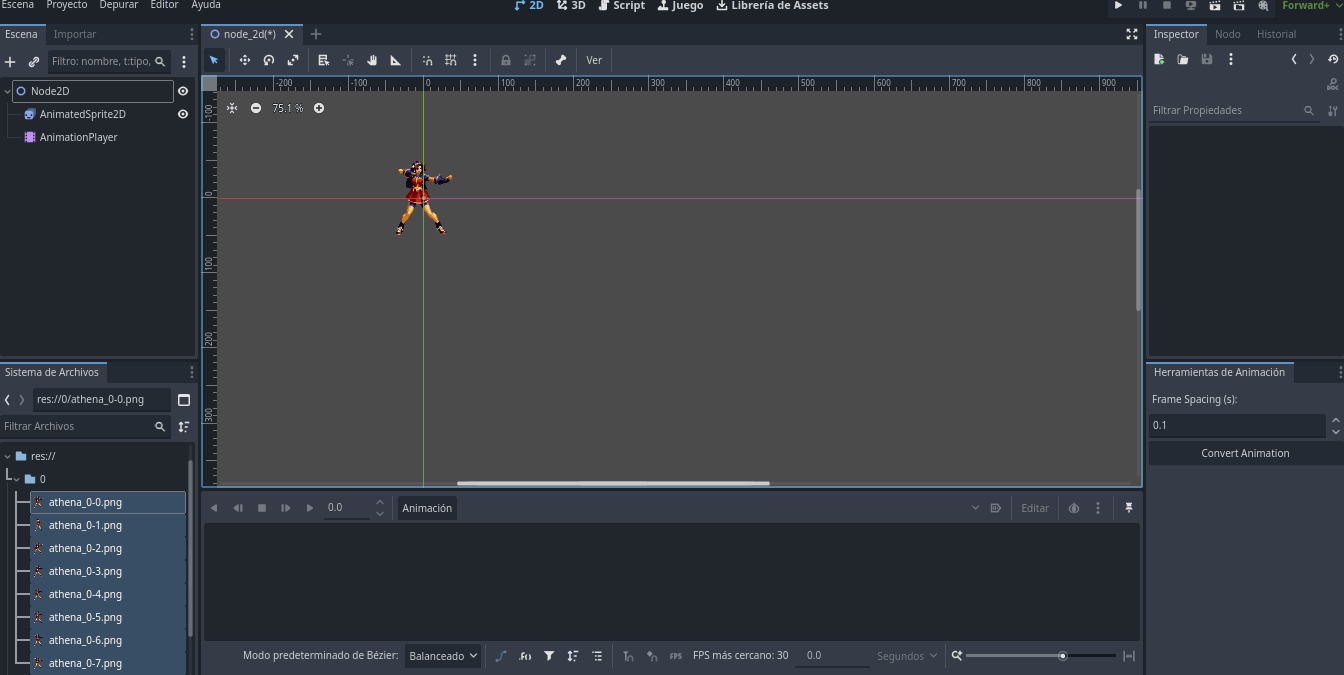Toggle onion skinning in animation panel
Viewport: 1344px width, 675px height.
click(1074, 508)
